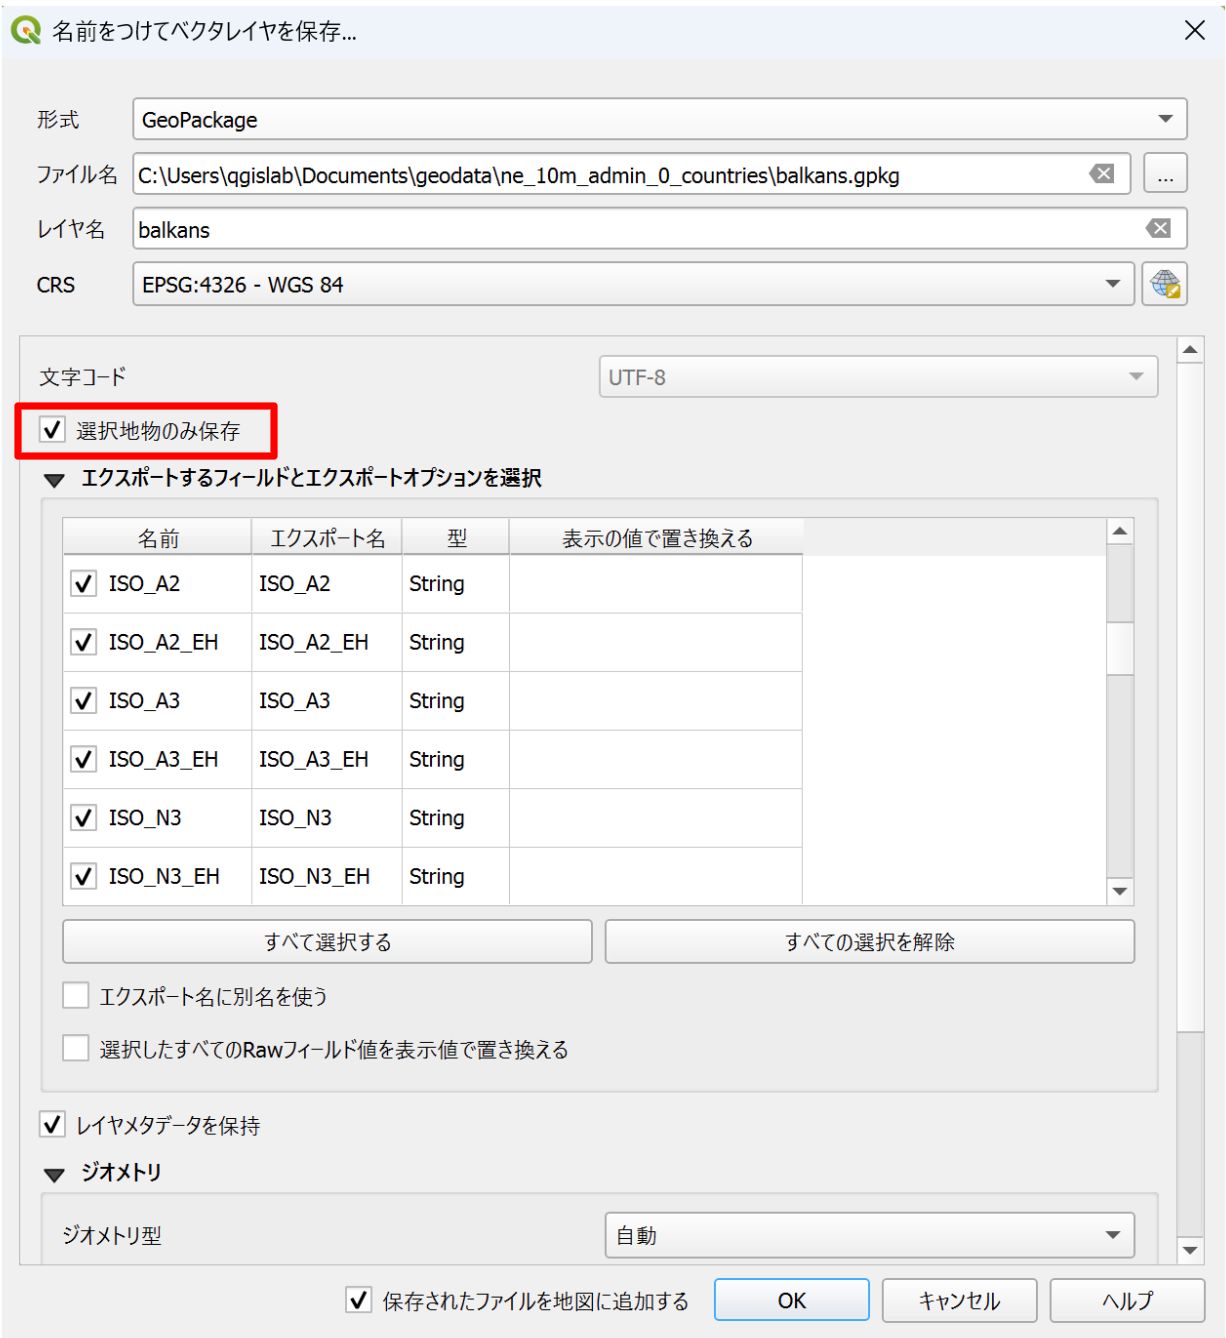Click the QGIS logo in title bar
The height and width of the screenshot is (1338, 1226).
[x=25, y=30]
